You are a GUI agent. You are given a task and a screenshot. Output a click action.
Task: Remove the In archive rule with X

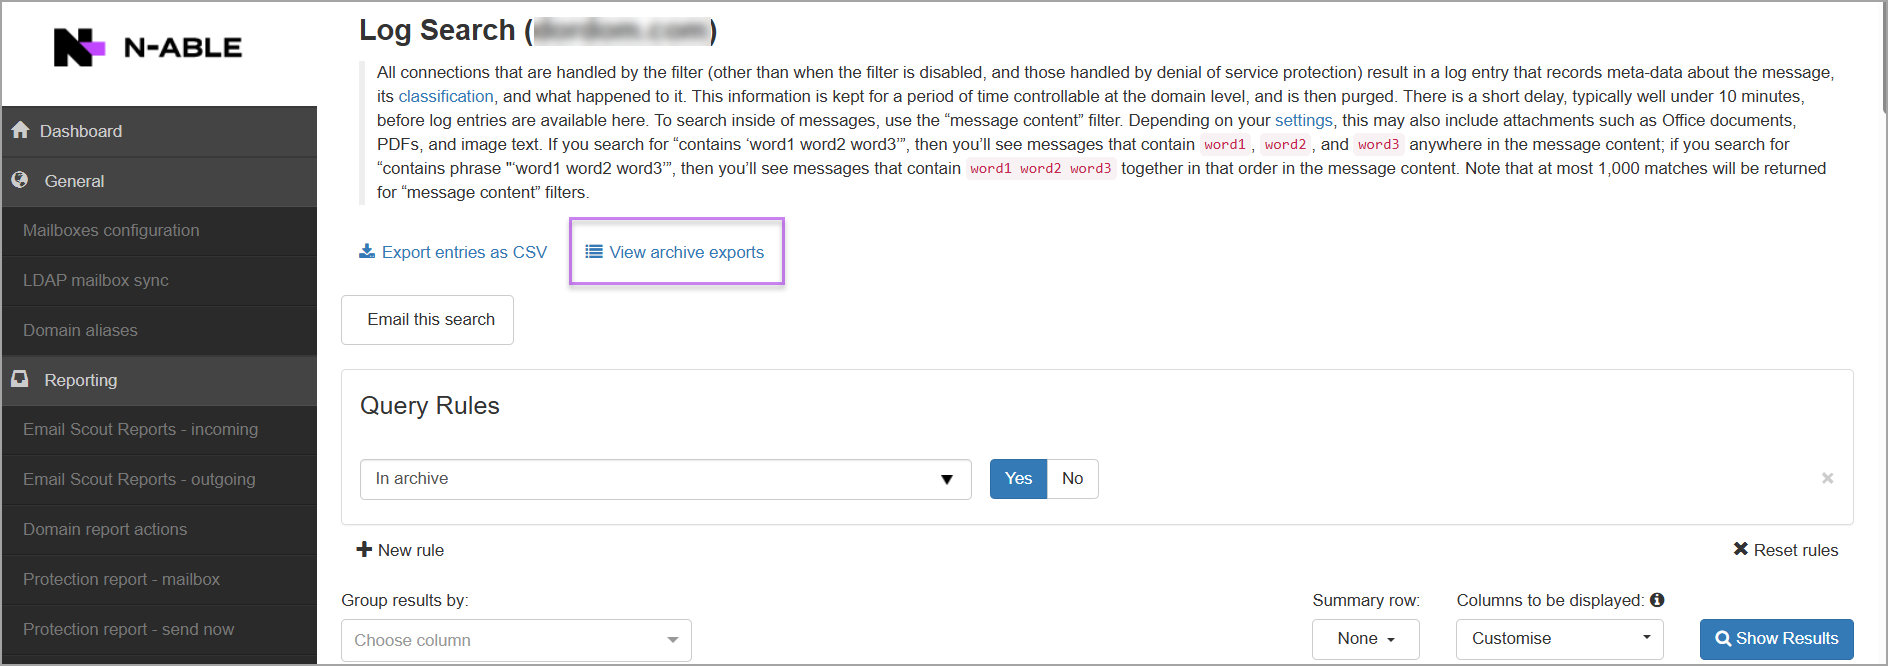coord(1827,479)
